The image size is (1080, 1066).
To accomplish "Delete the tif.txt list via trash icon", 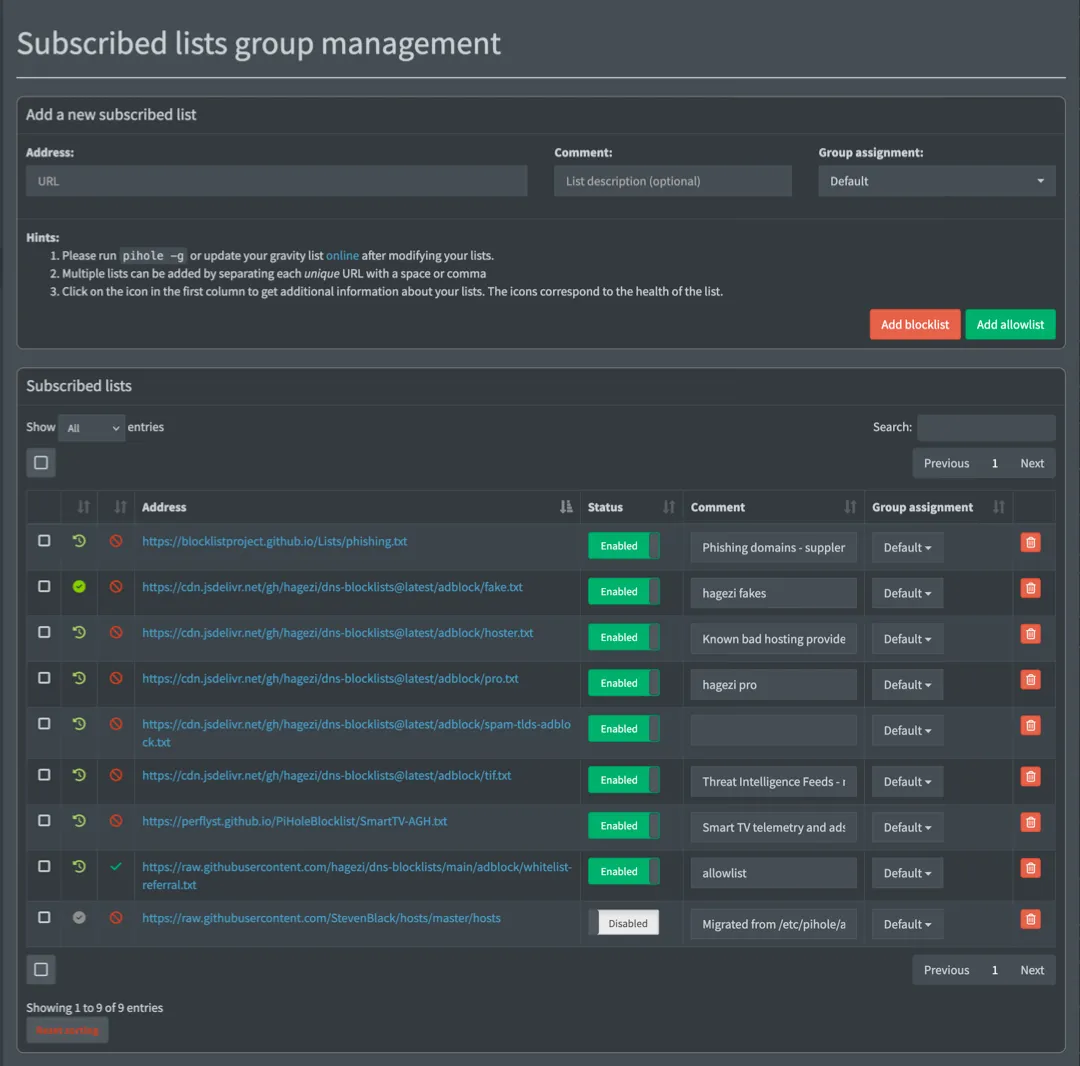I will [x=1030, y=776].
